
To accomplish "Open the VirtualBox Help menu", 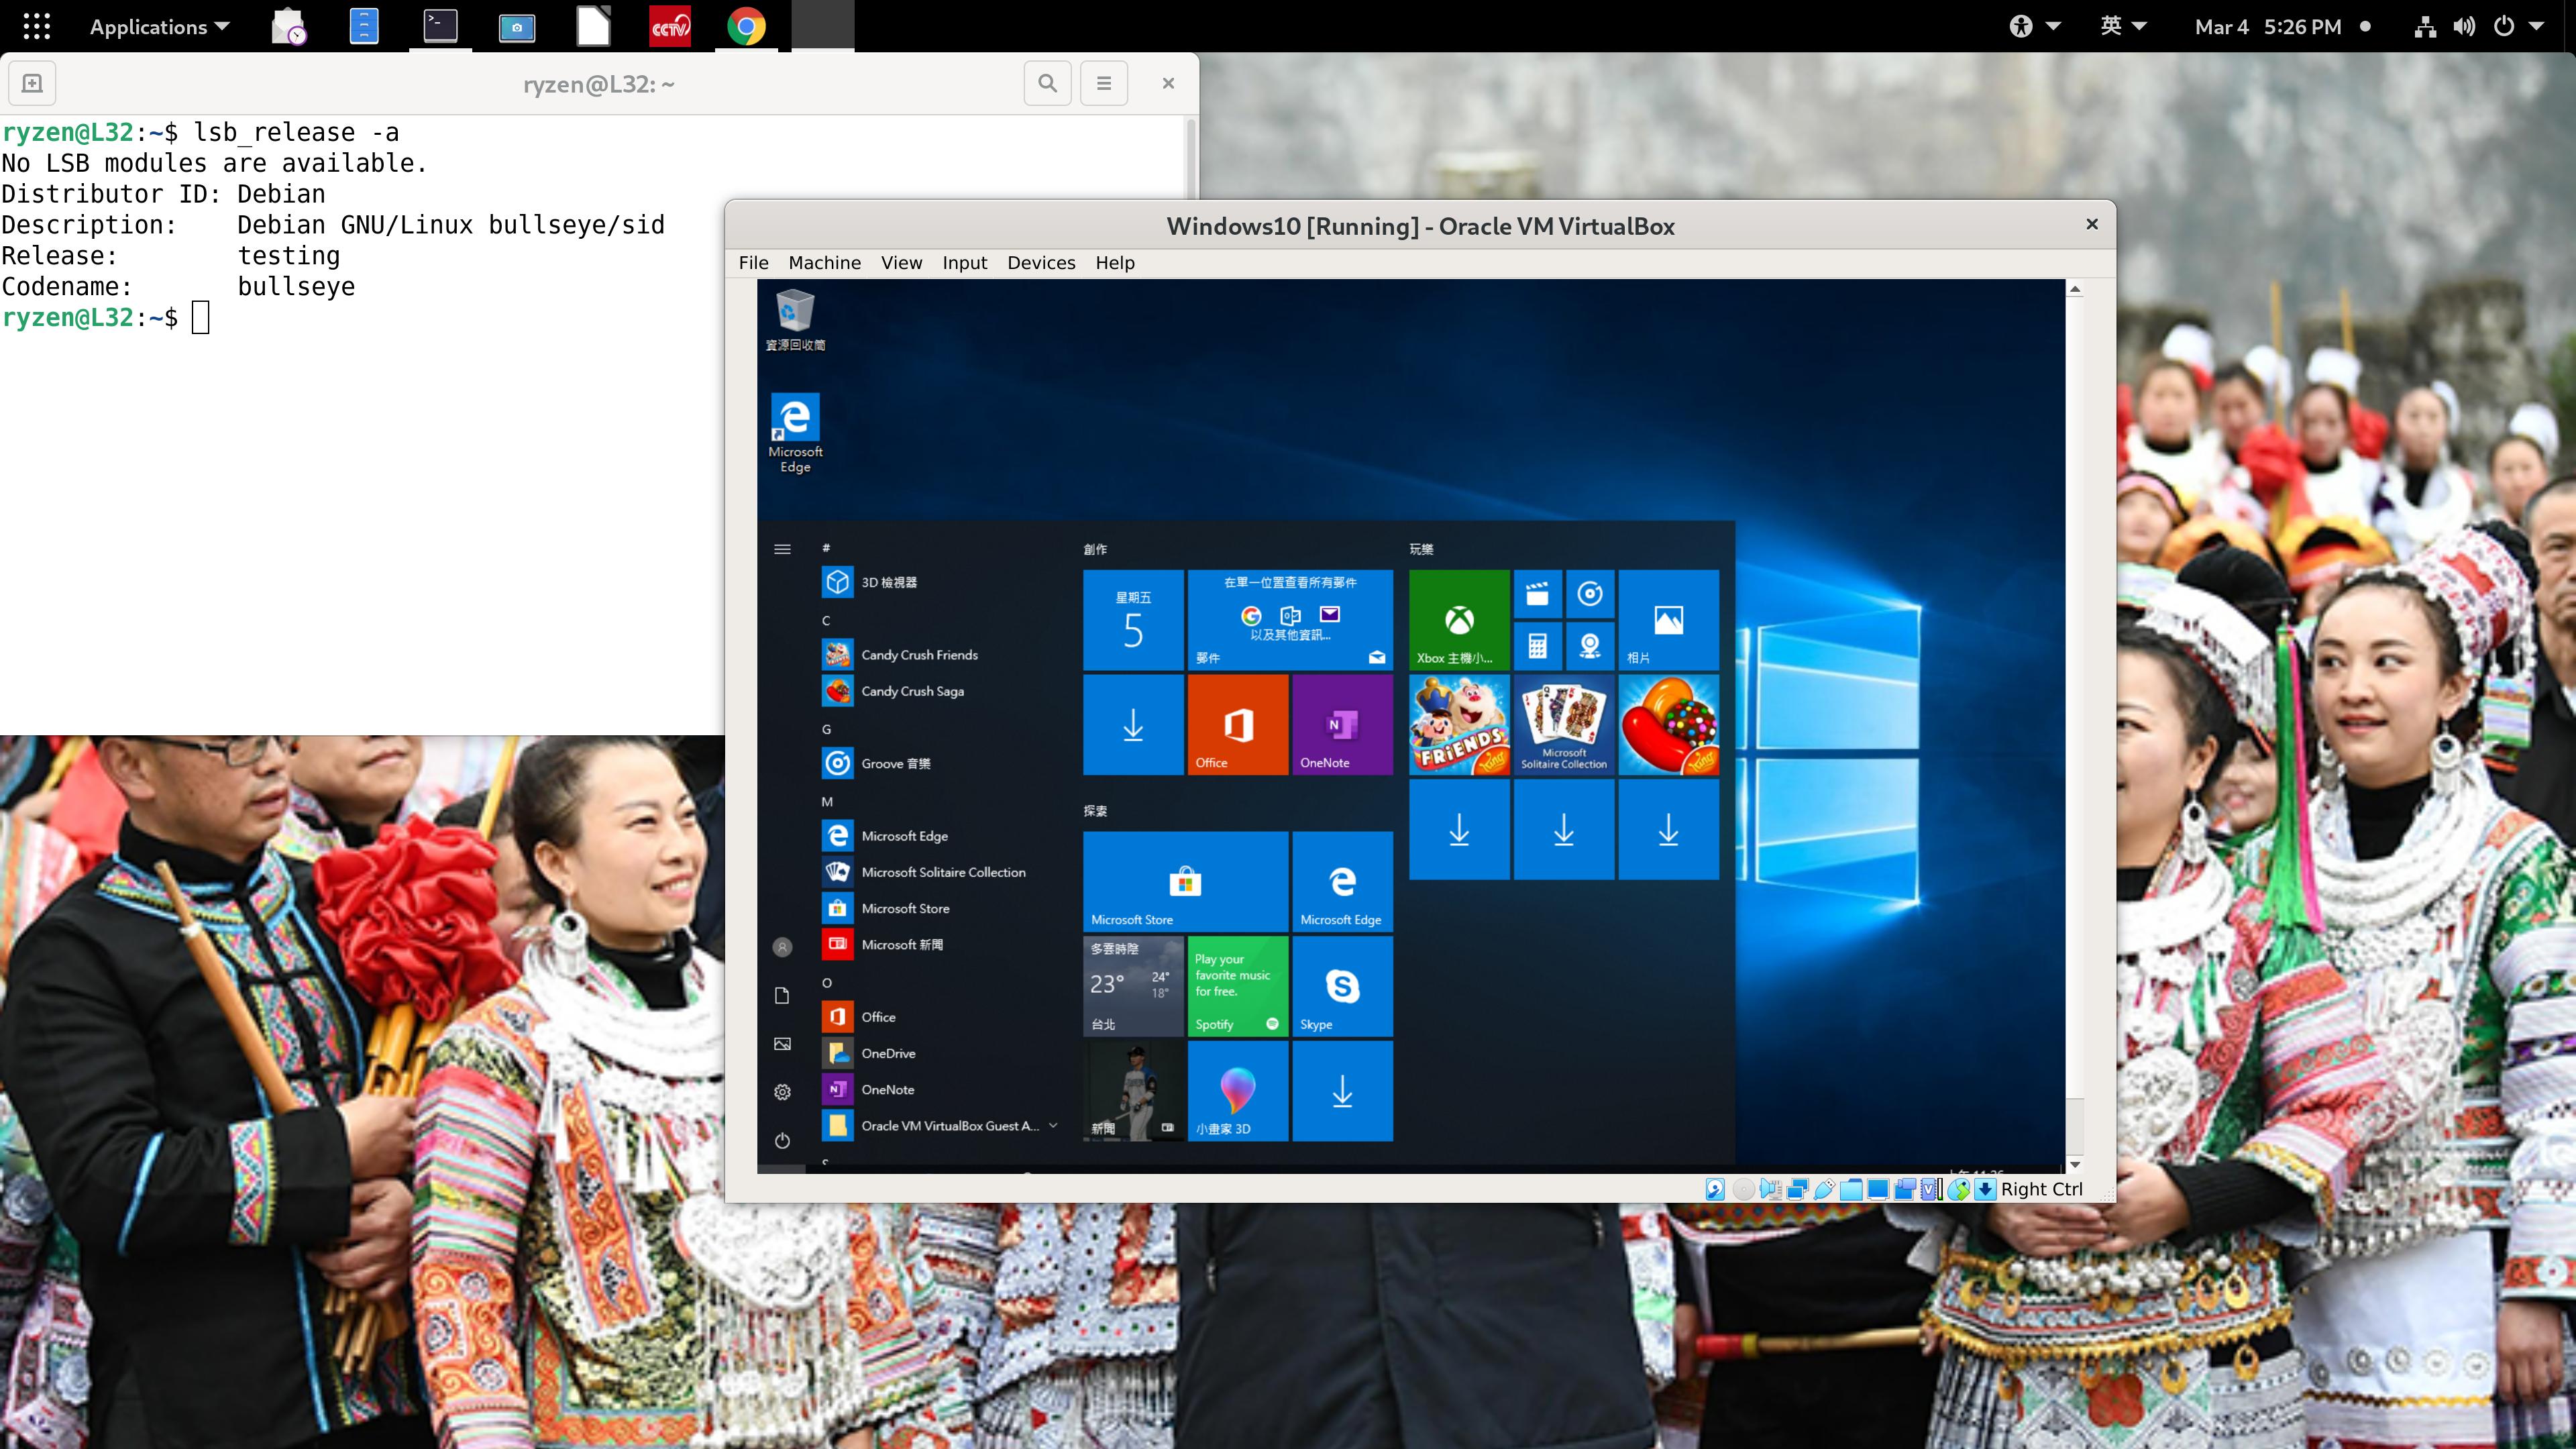I will pyautogui.click(x=1115, y=263).
